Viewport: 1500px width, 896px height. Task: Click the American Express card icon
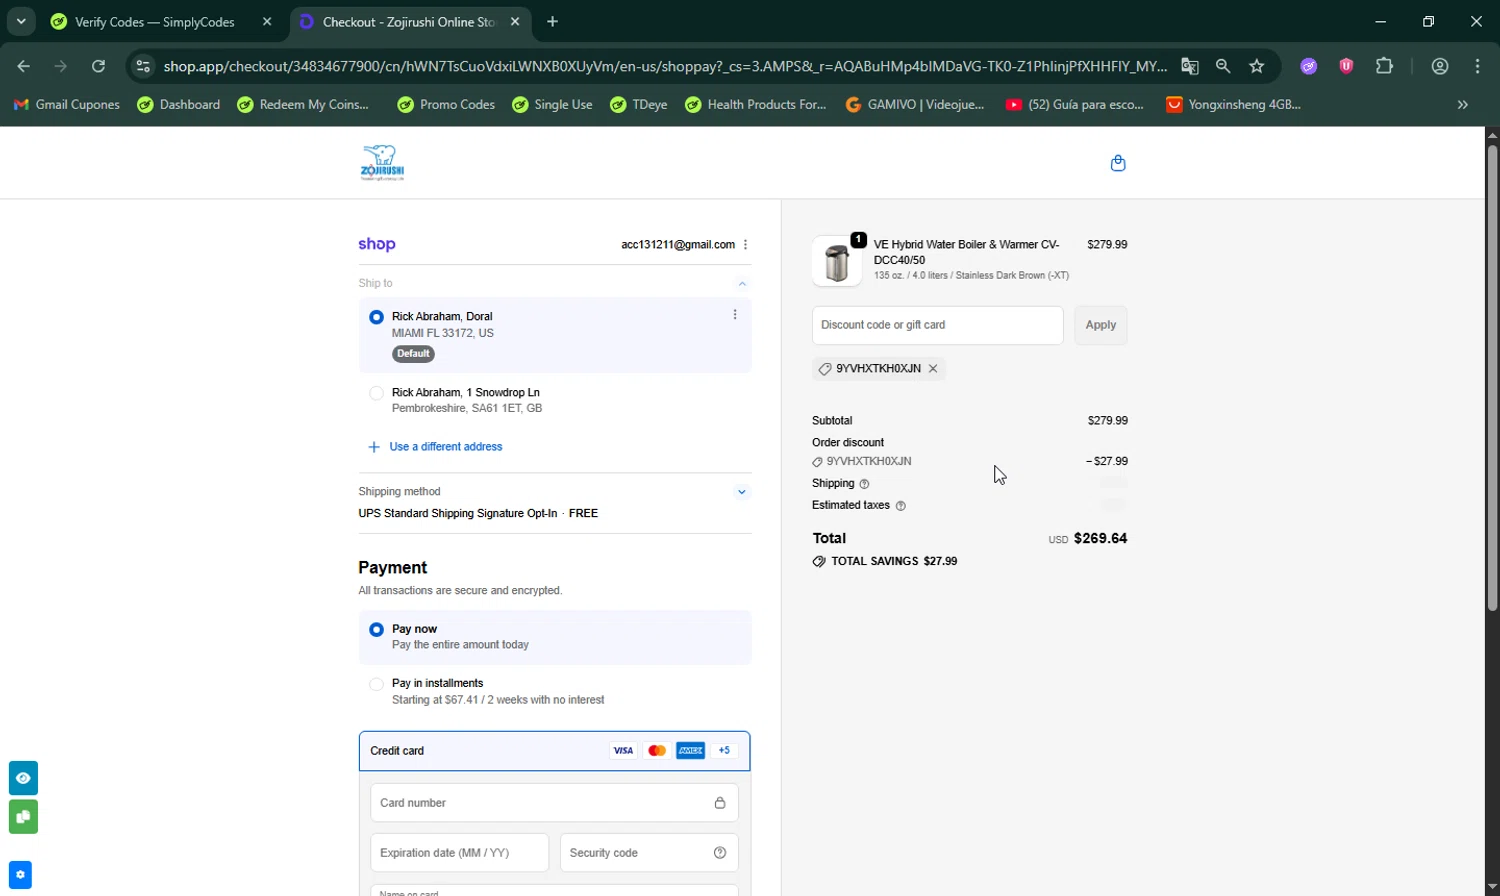[691, 751]
